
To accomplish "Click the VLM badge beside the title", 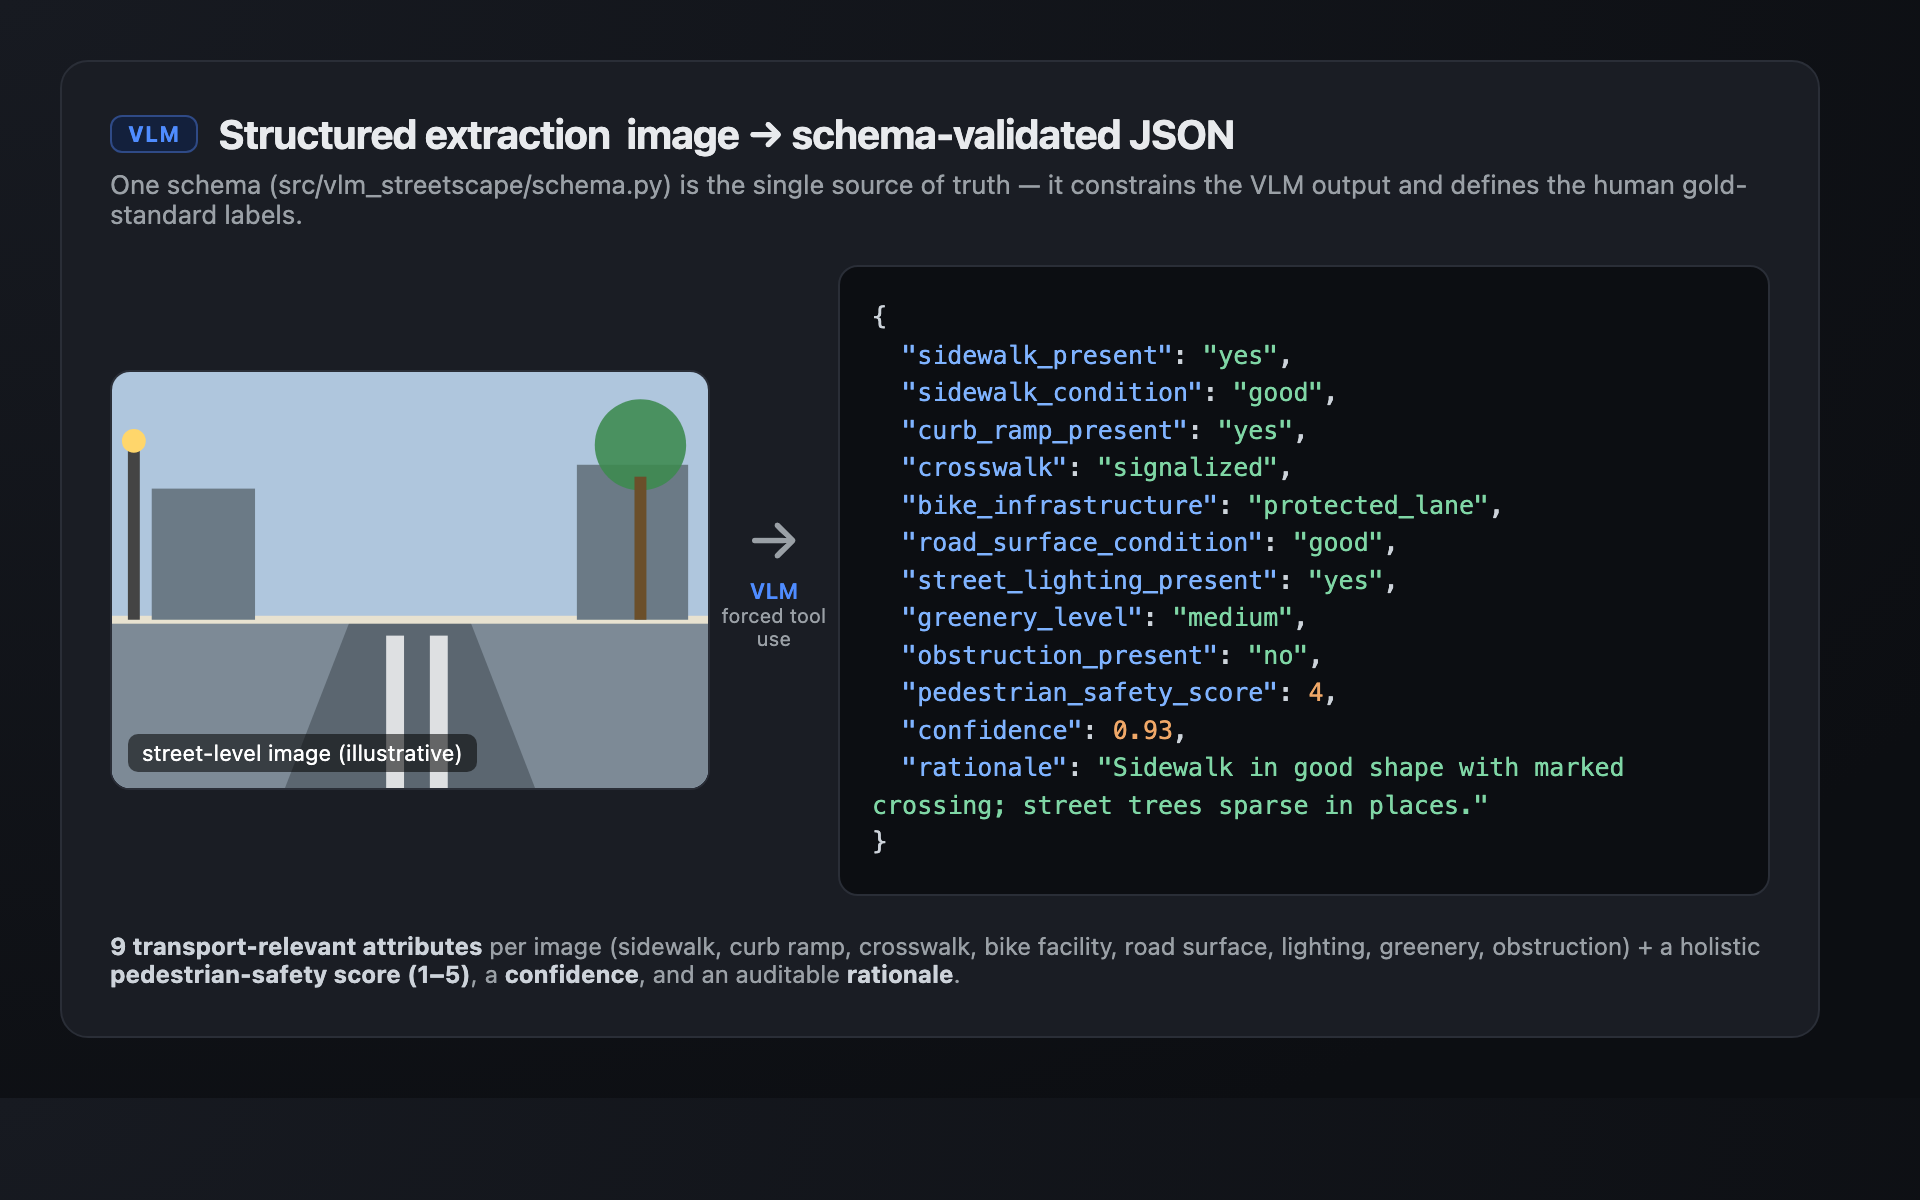I will click(153, 134).
